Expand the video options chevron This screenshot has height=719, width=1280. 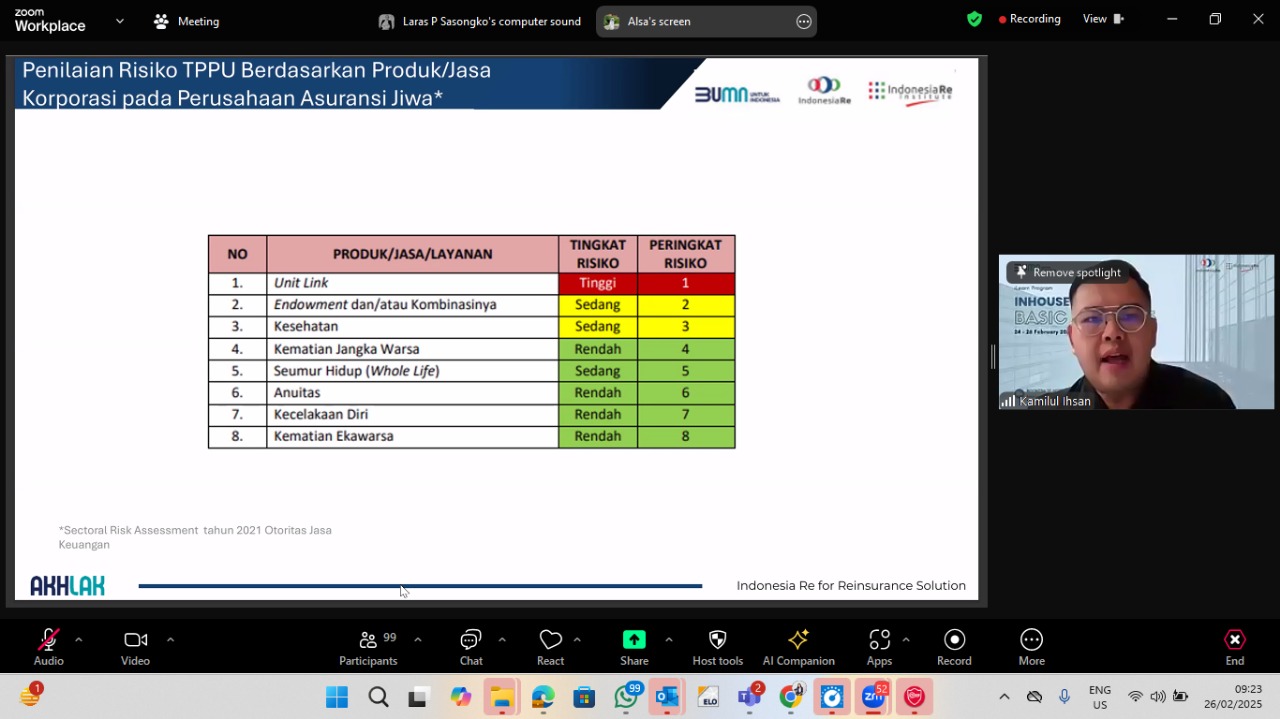click(170, 640)
